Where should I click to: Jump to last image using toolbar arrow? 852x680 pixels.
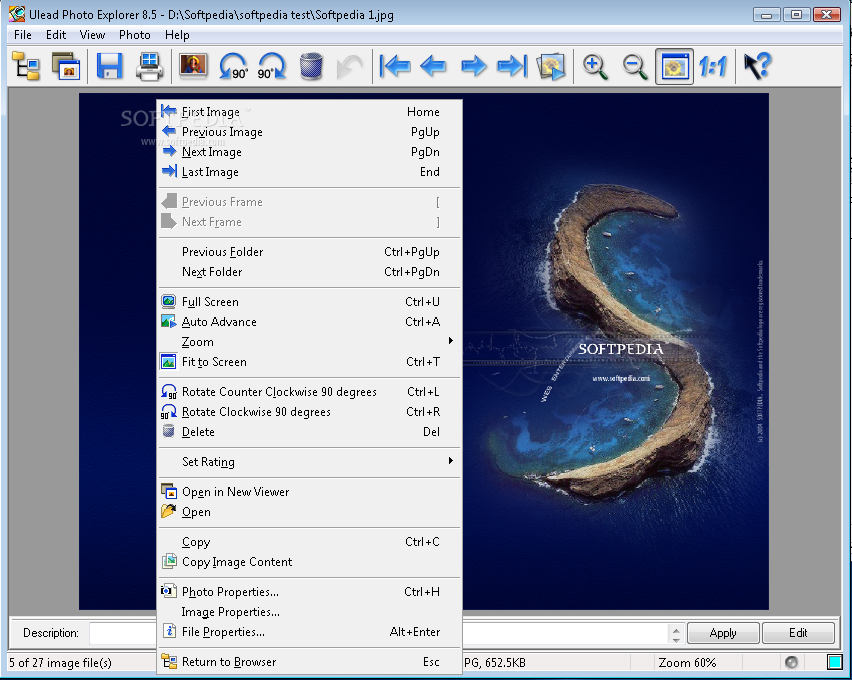coord(512,66)
